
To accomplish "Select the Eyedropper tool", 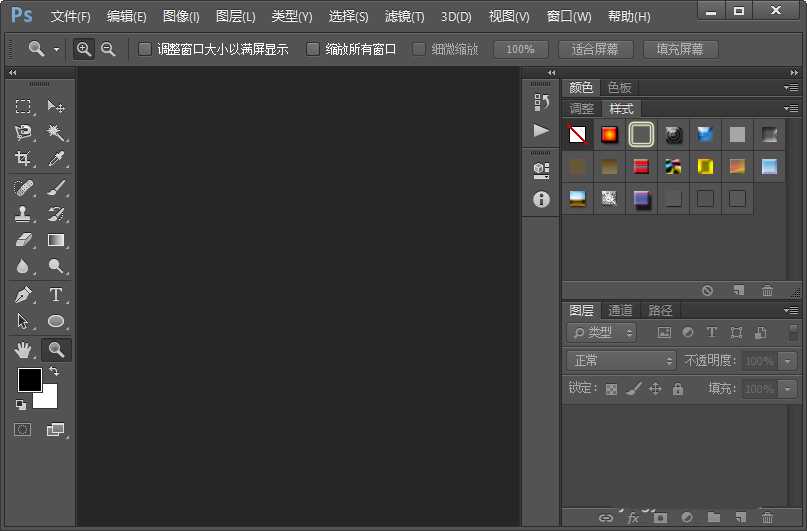I will [x=56, y=159].
